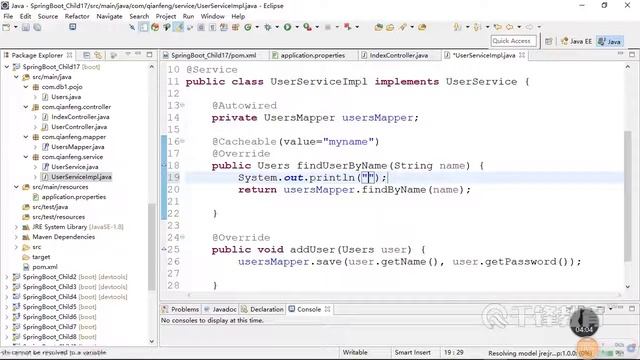Screen dimensions: 640x360
Task: Click the Search flashlight toolbar icon
Action: (402, 27)
